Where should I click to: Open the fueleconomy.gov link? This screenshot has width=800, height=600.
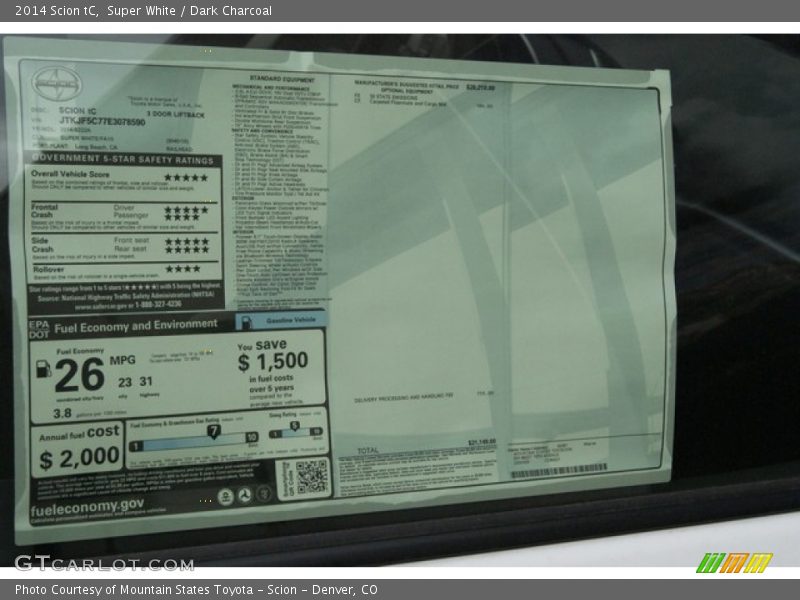[x=87, y=504]
